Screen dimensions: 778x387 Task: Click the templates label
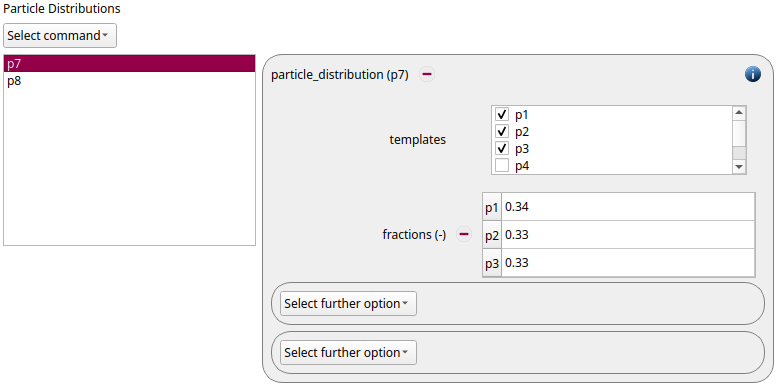[418, 140]
